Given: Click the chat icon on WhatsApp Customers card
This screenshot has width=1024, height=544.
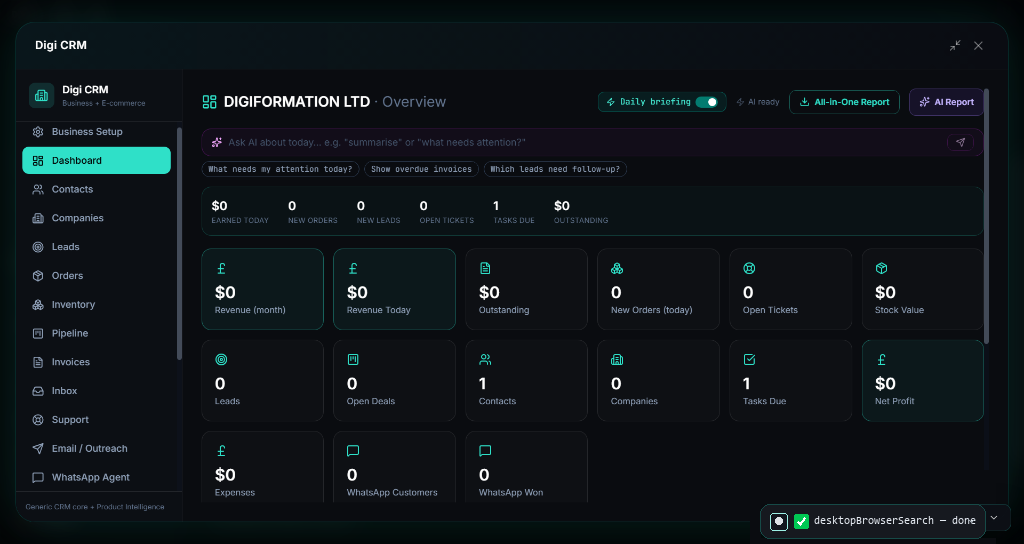Looking at the screenshot, I should click(353, 451).
